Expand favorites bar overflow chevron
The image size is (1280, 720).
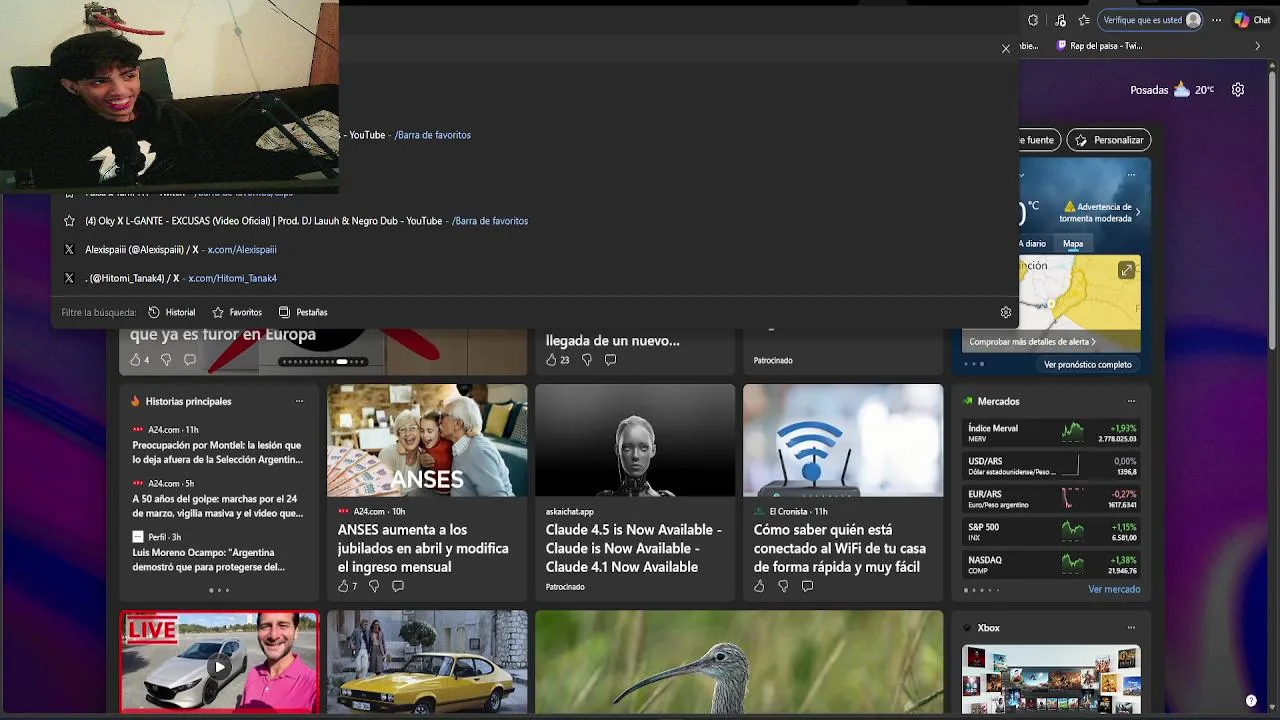pyautogui.click(x=1257, y=46)
